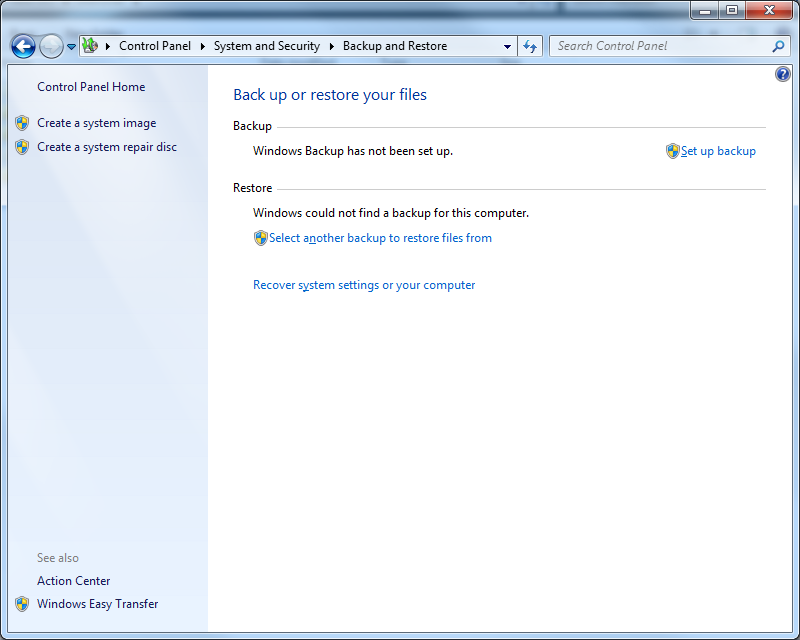Expand the arrow after Control Panel breadcrumb
The height and width of the screenshot is (640, 800).
(x=203, y=46)
